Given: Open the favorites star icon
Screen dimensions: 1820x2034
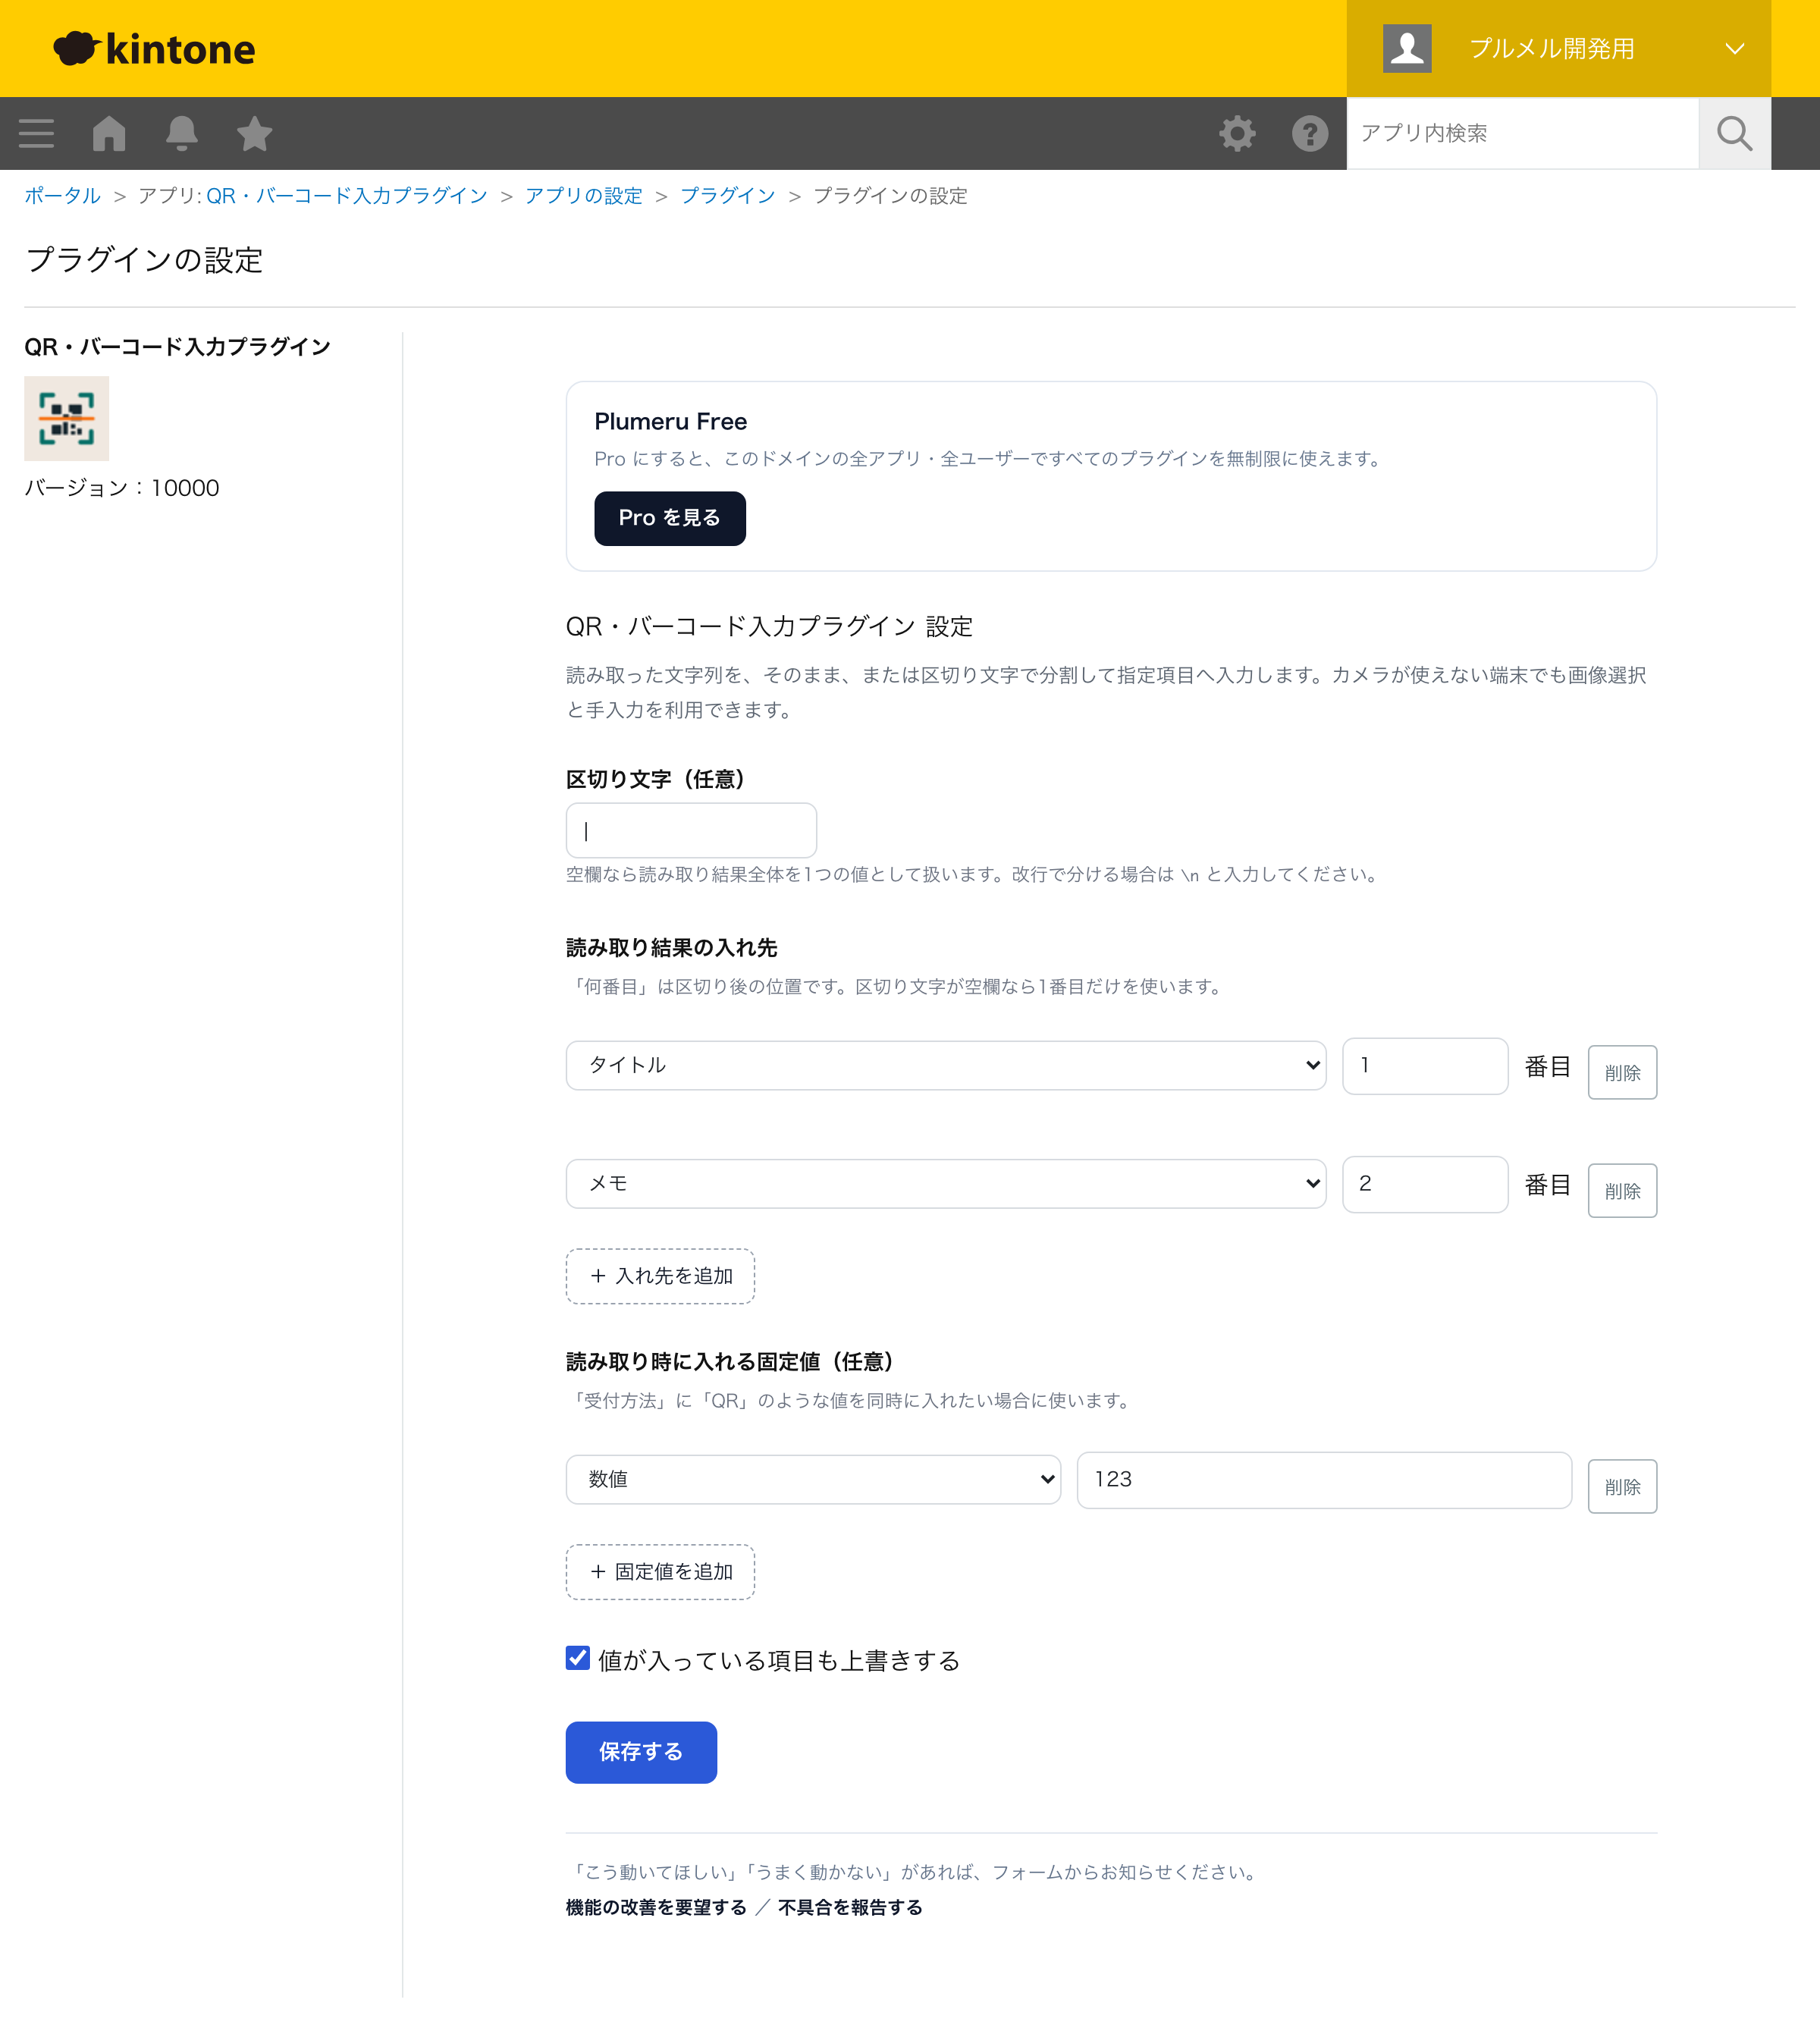Looking at the screenshot, I should click(x=255, y=133).
